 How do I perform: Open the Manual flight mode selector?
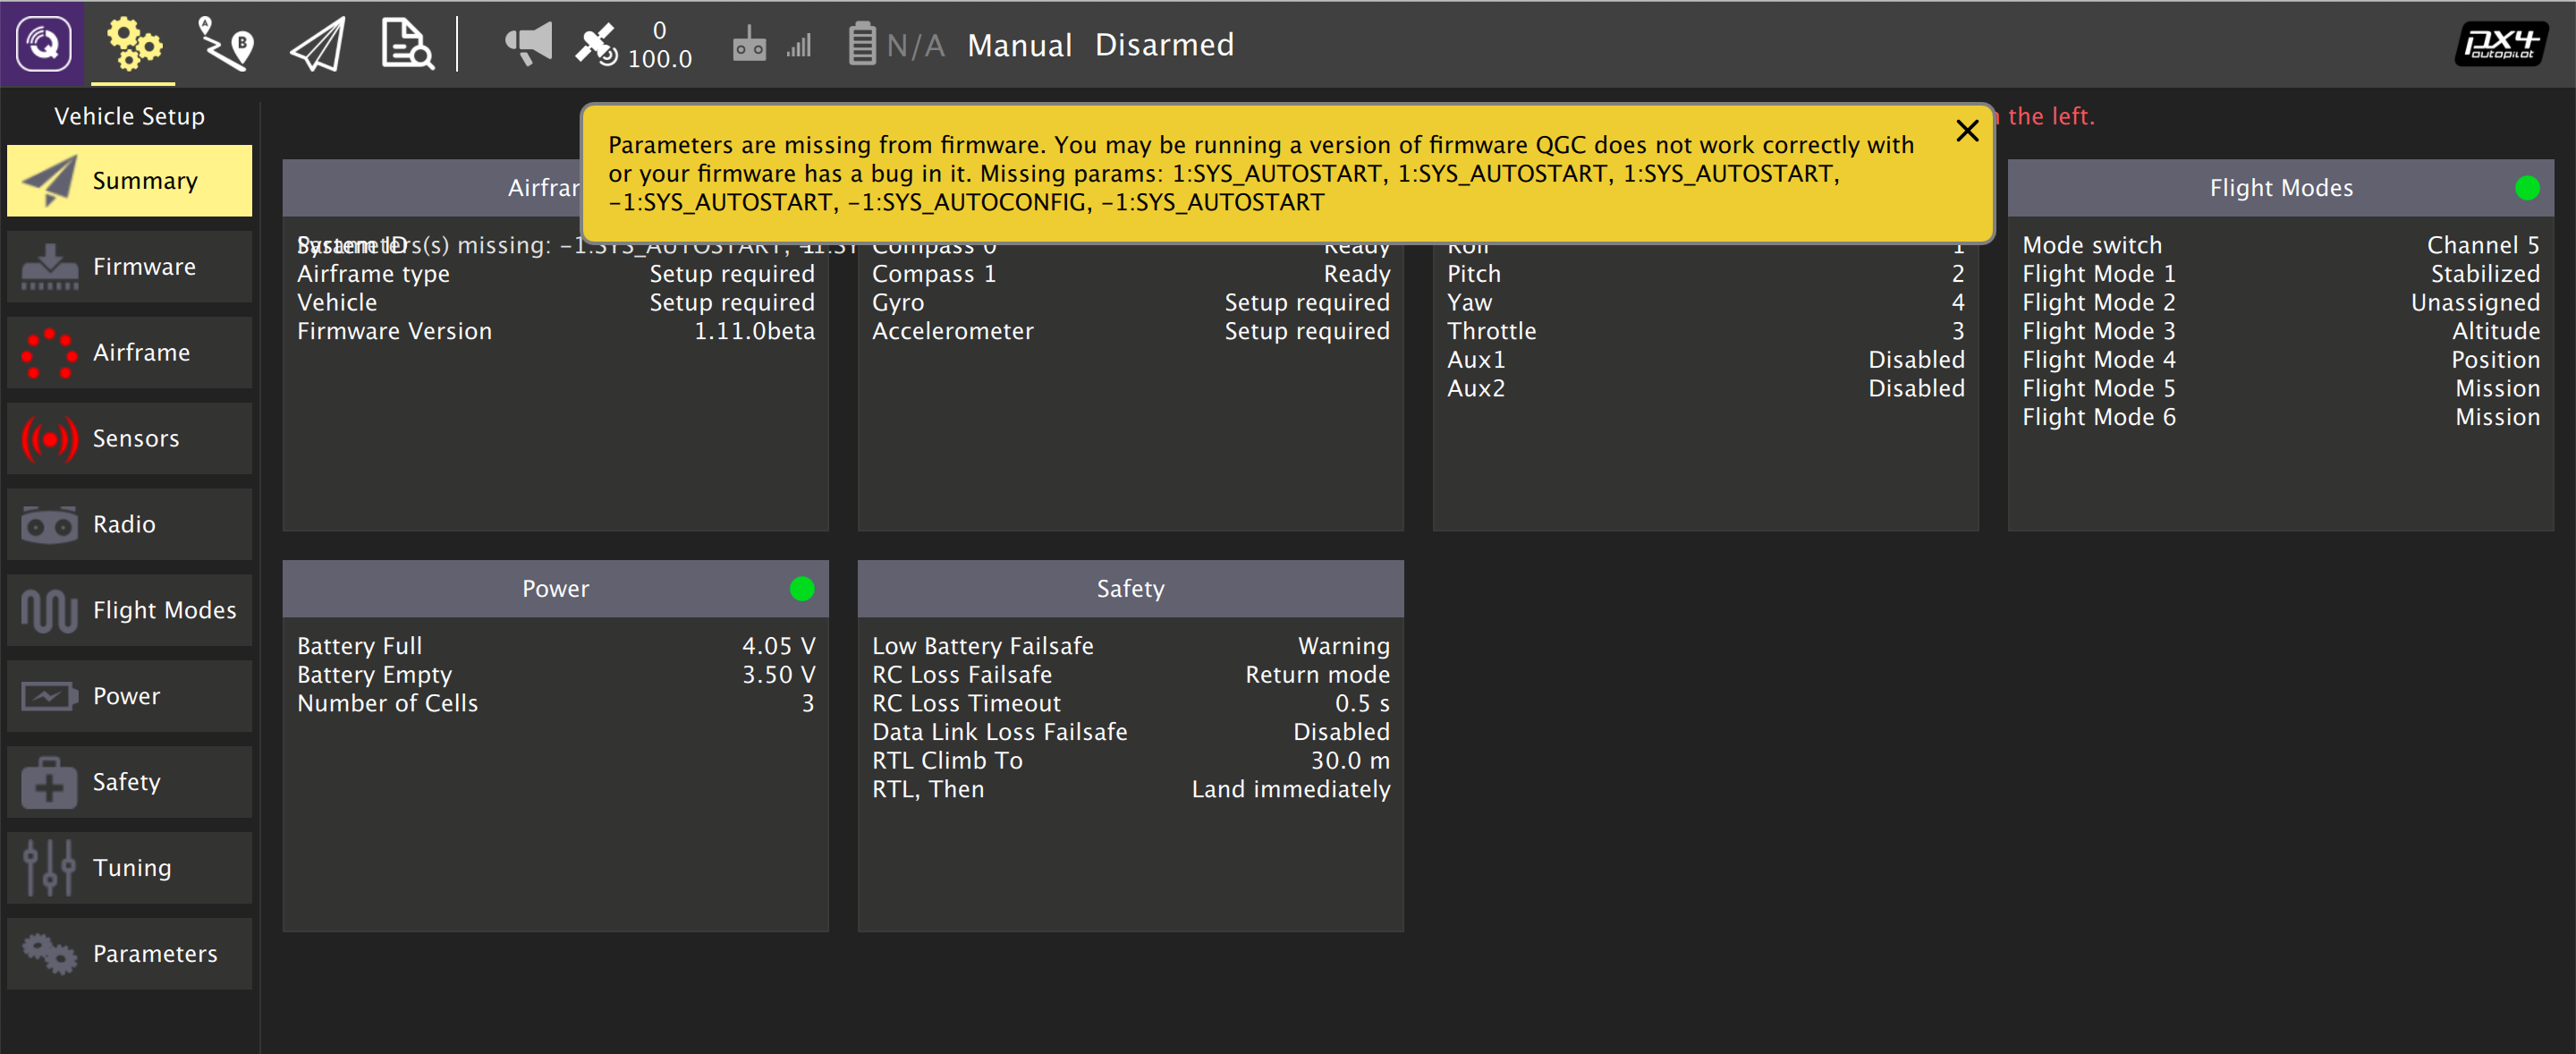[1019, 44]
